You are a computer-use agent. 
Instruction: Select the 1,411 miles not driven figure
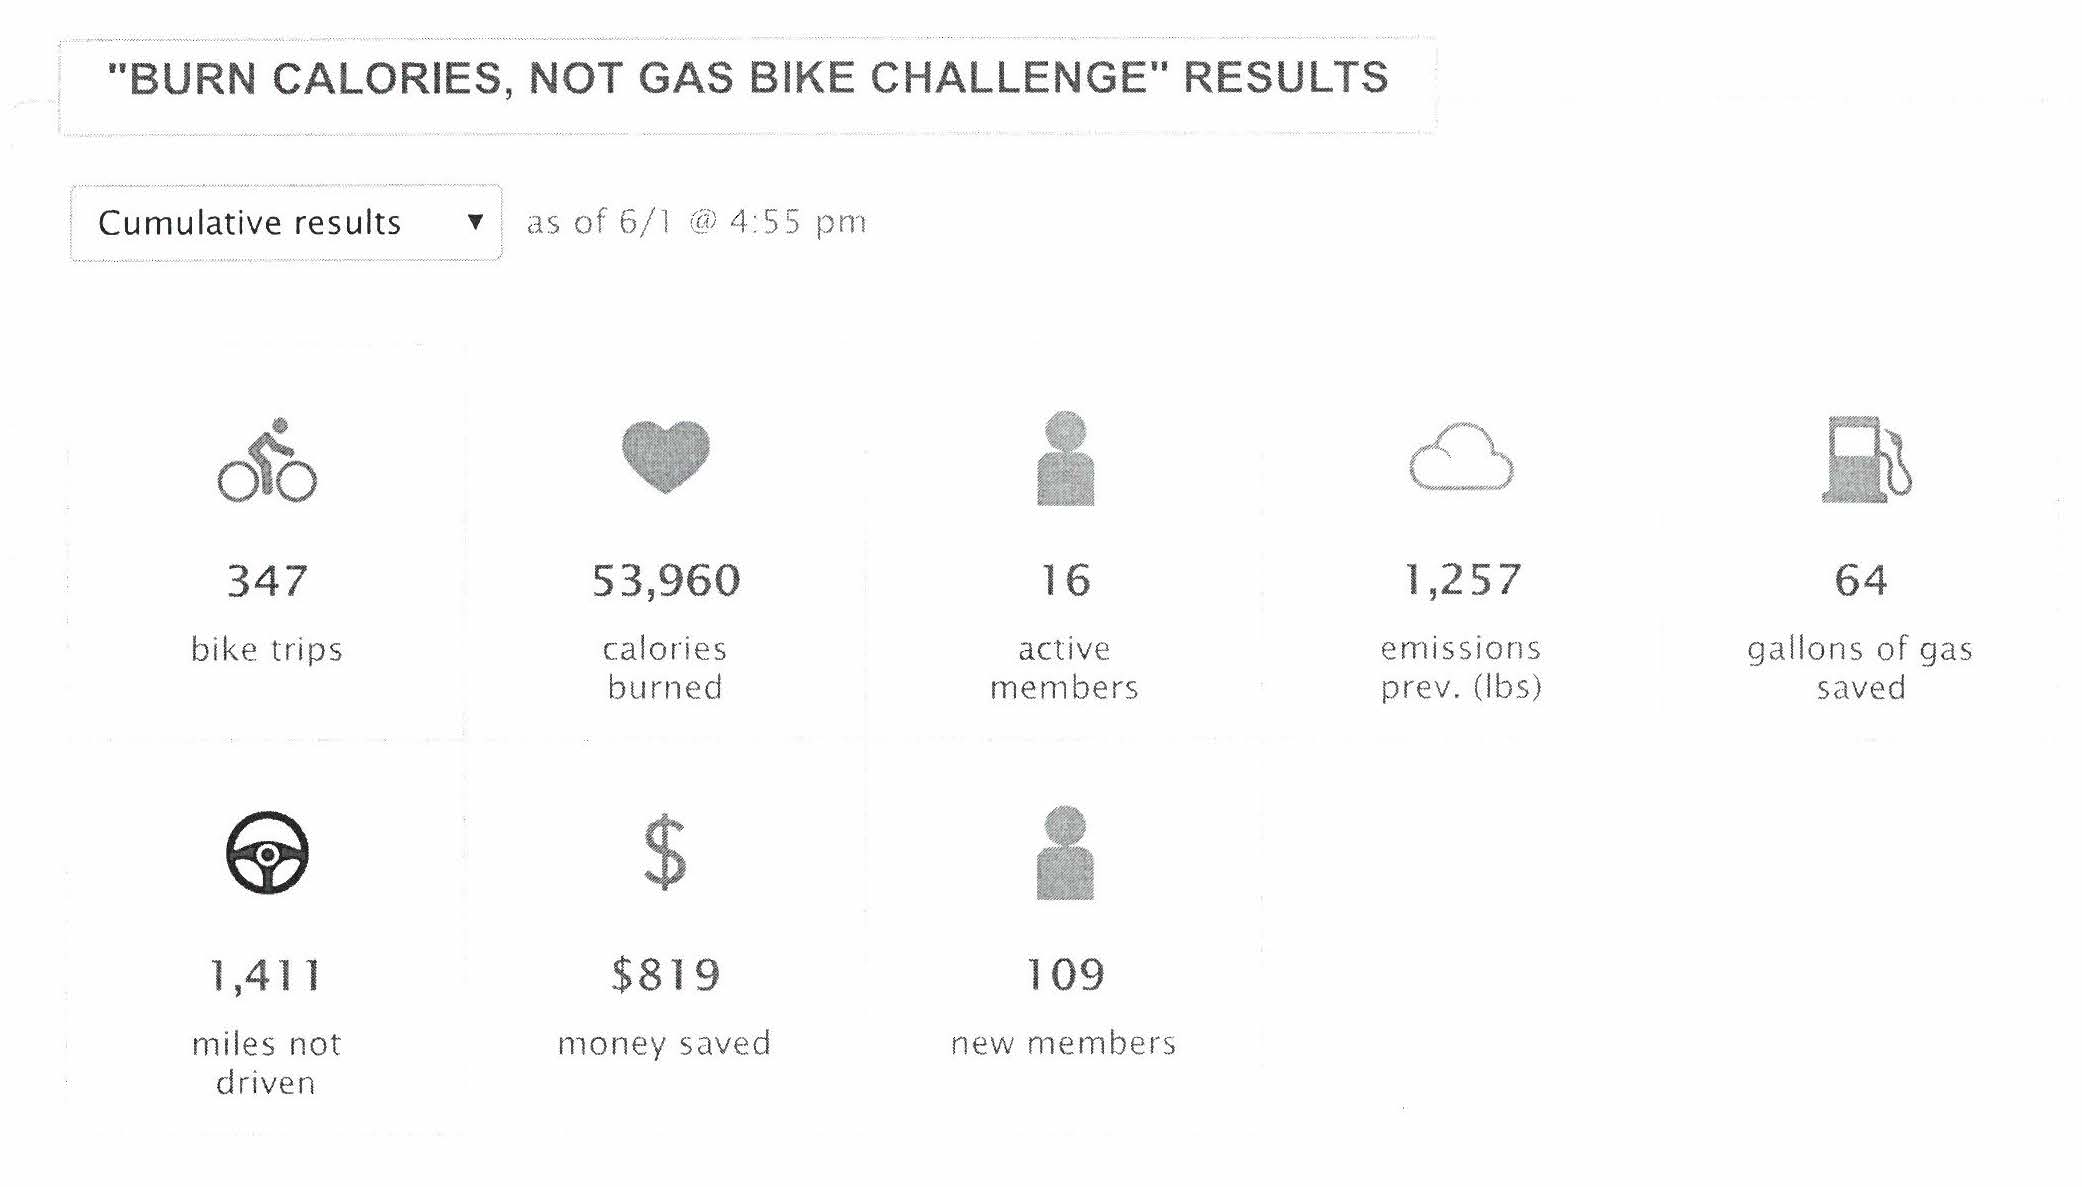(x=266, y=975)
